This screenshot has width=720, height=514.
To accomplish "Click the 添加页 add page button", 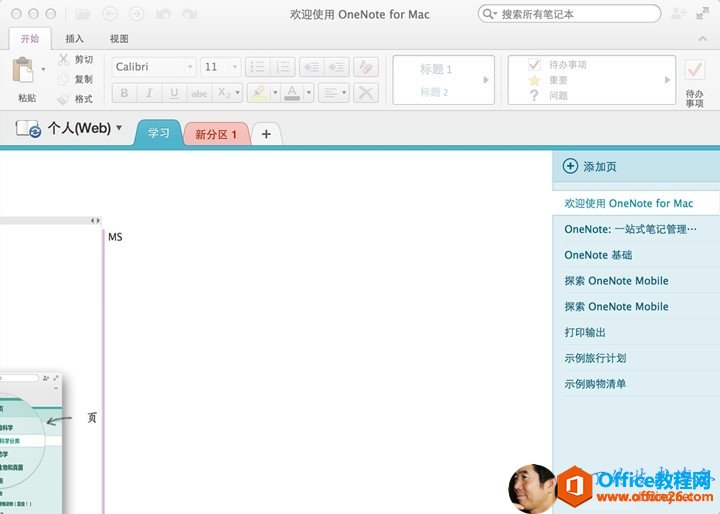I will (x=590, y=166).
